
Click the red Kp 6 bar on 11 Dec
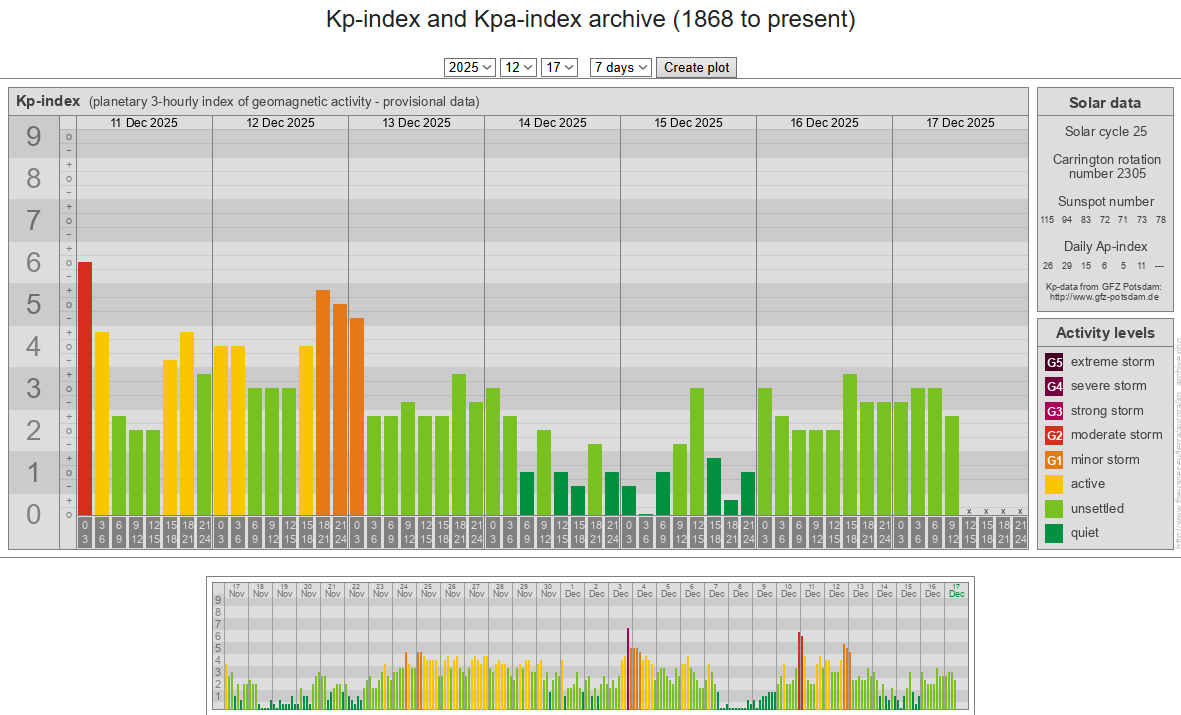point(85,388)
